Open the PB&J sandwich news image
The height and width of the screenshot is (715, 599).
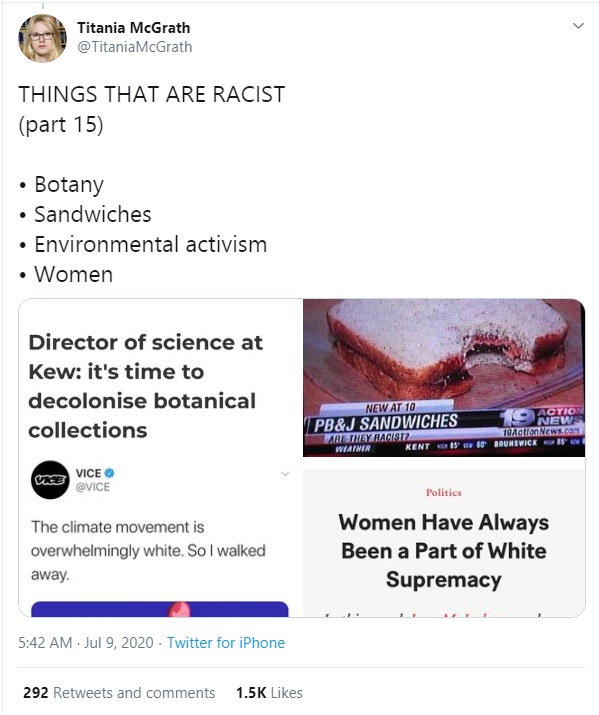[x=444, y=378]
